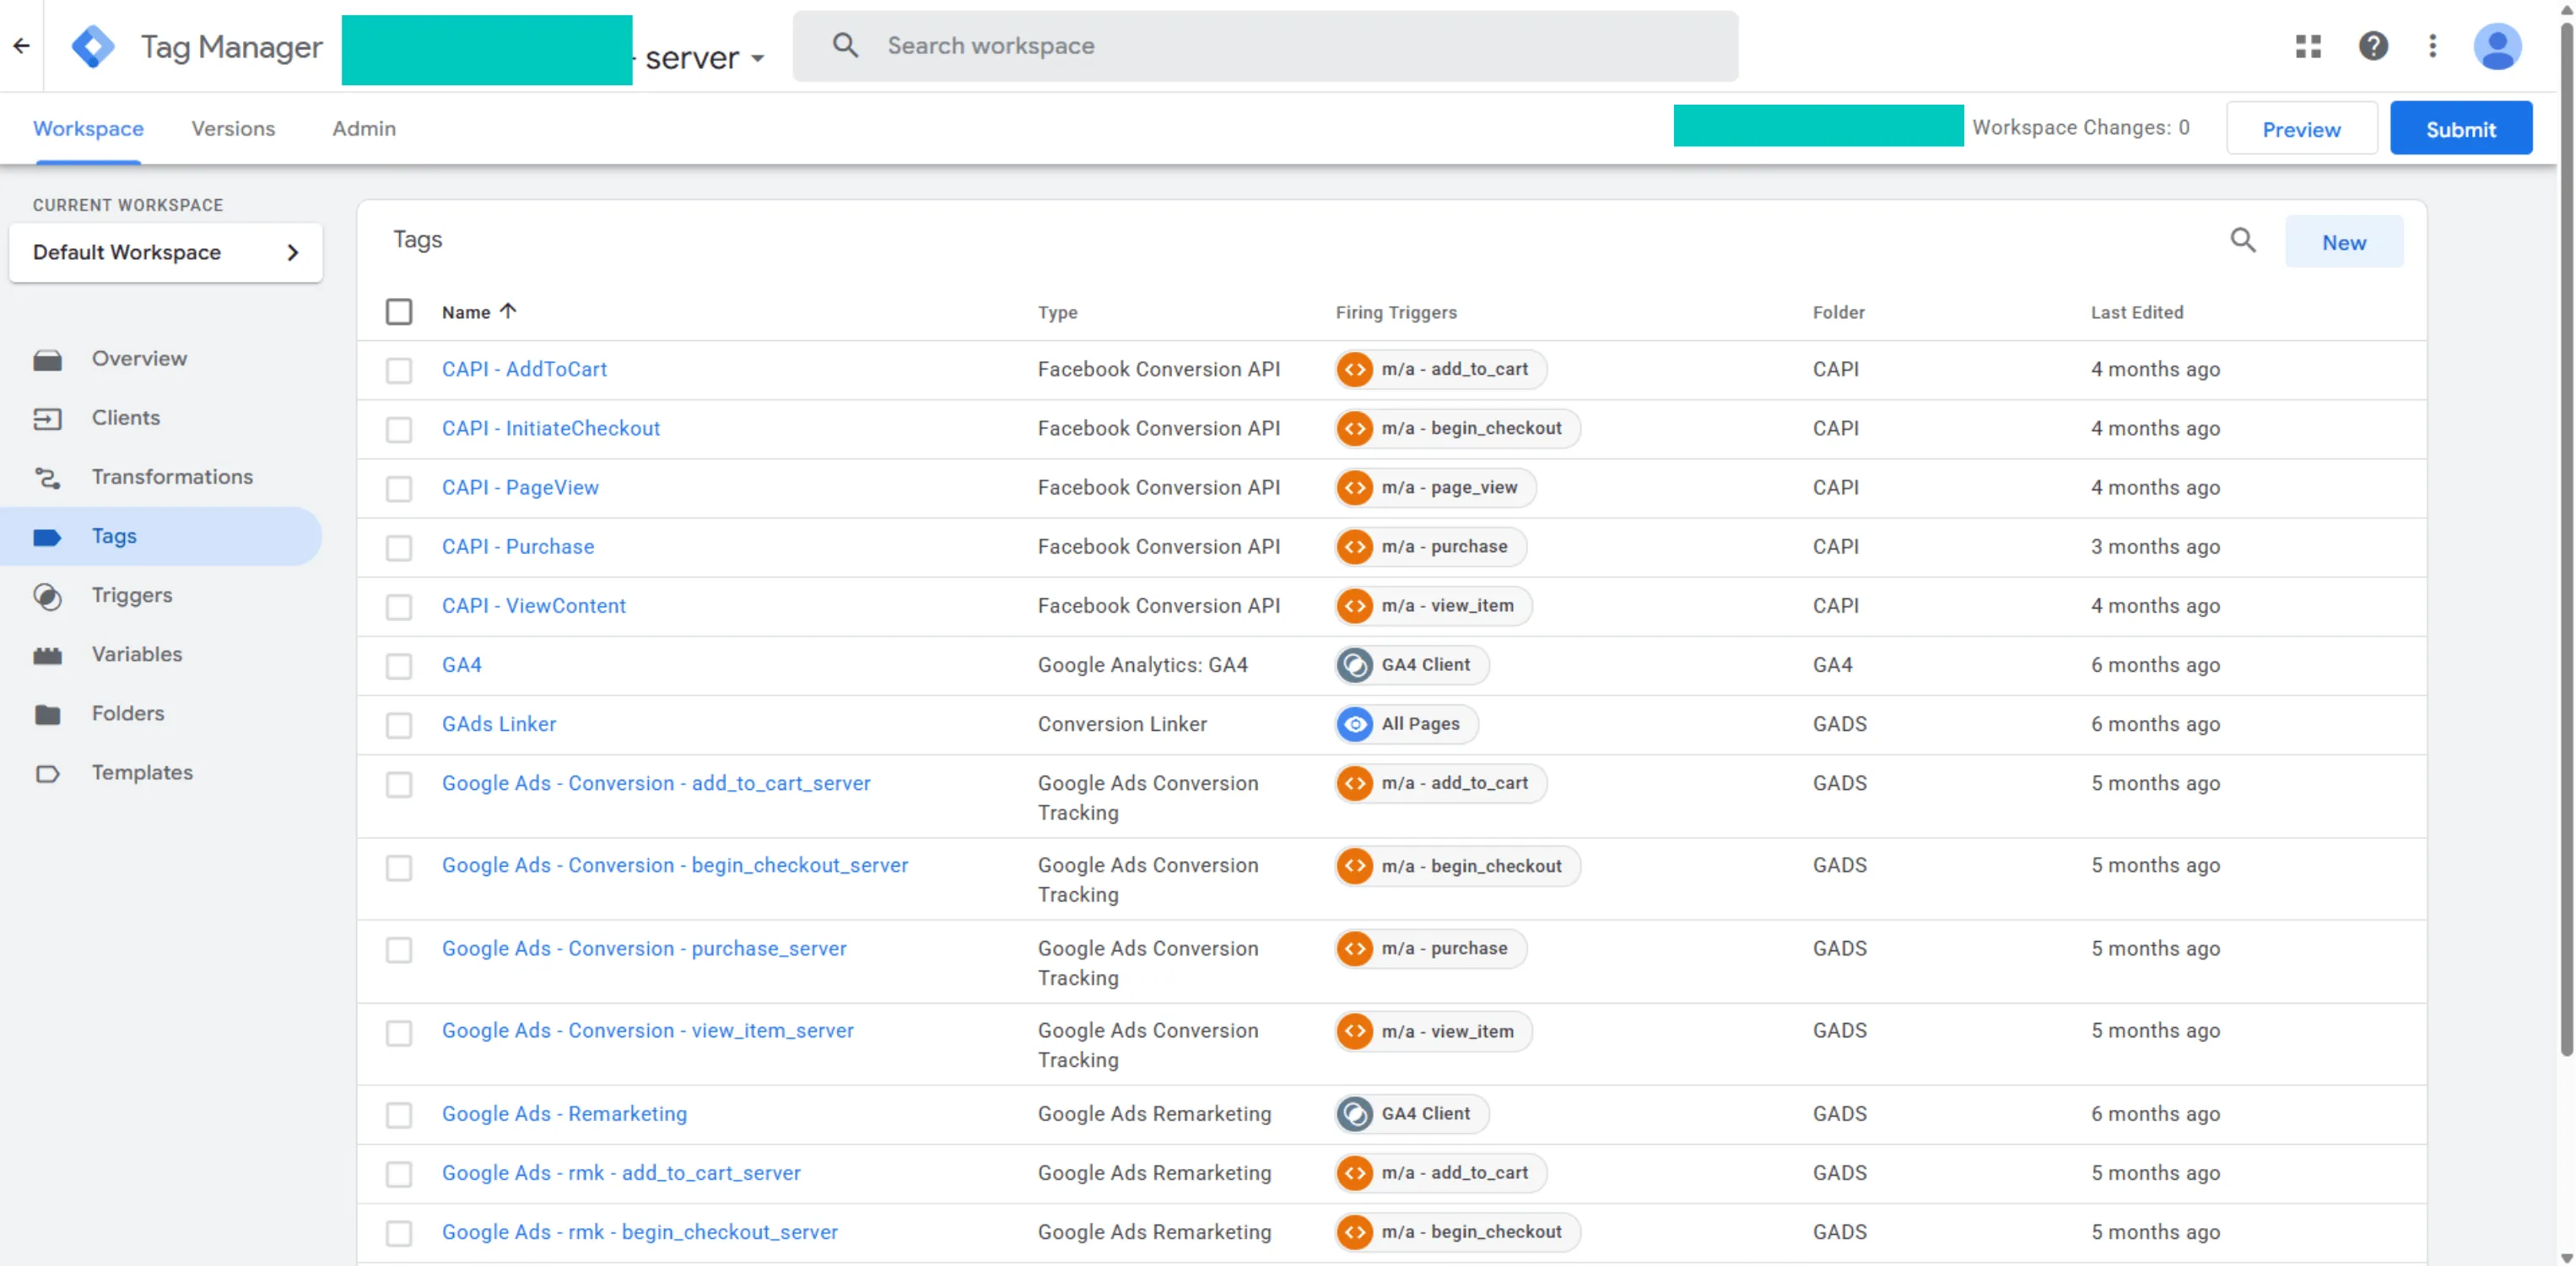Click the Search workspace field
Viewport: 2576px width, 1266px height.
tap(1265, 46)
